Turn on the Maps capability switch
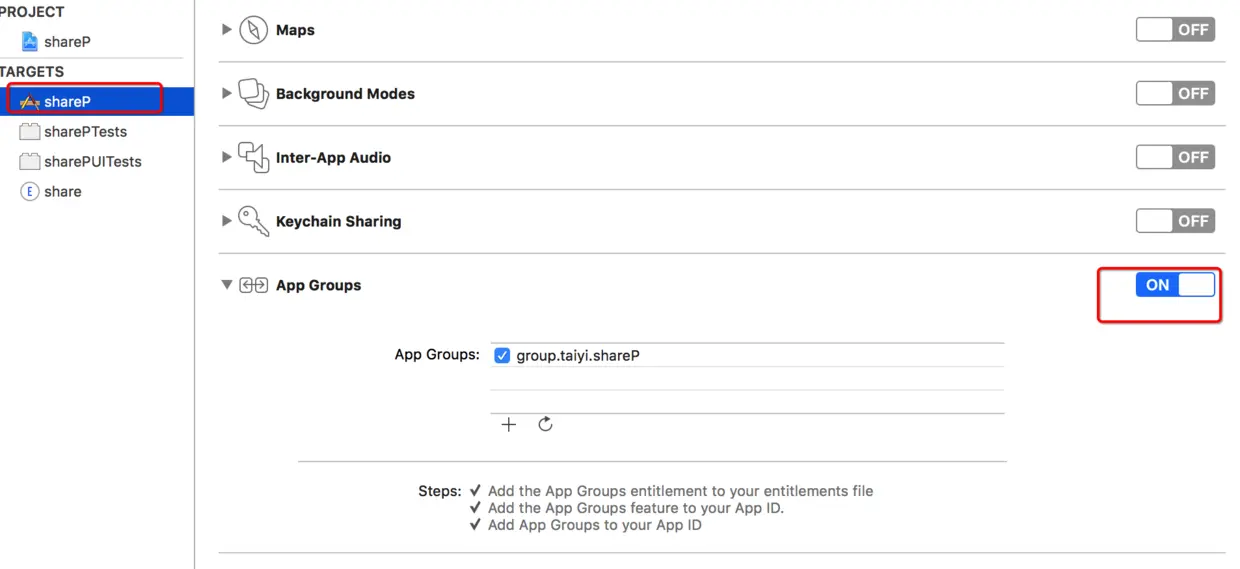1240x569 pixels. (1175, 29)
